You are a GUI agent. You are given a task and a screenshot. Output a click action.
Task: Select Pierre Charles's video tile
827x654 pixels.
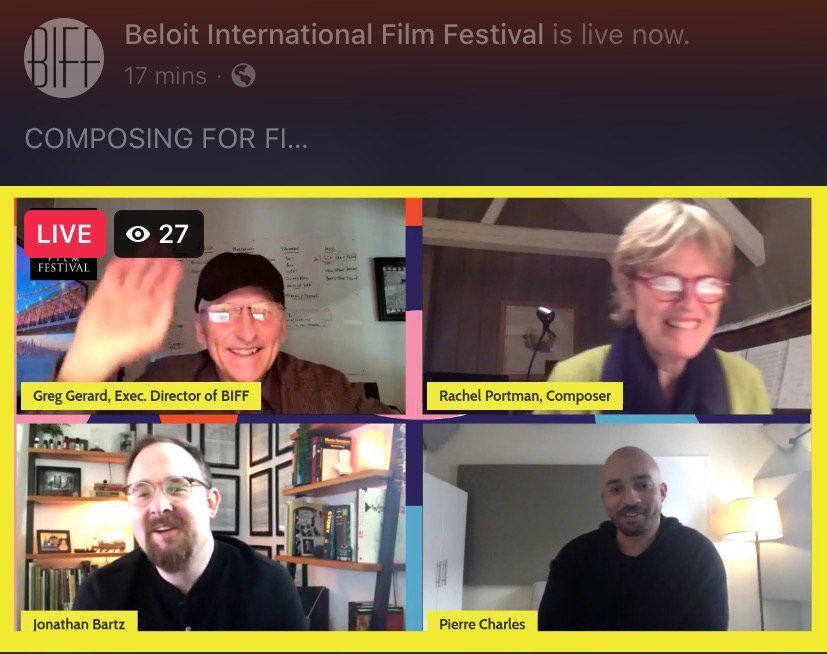tap(617, 527)
